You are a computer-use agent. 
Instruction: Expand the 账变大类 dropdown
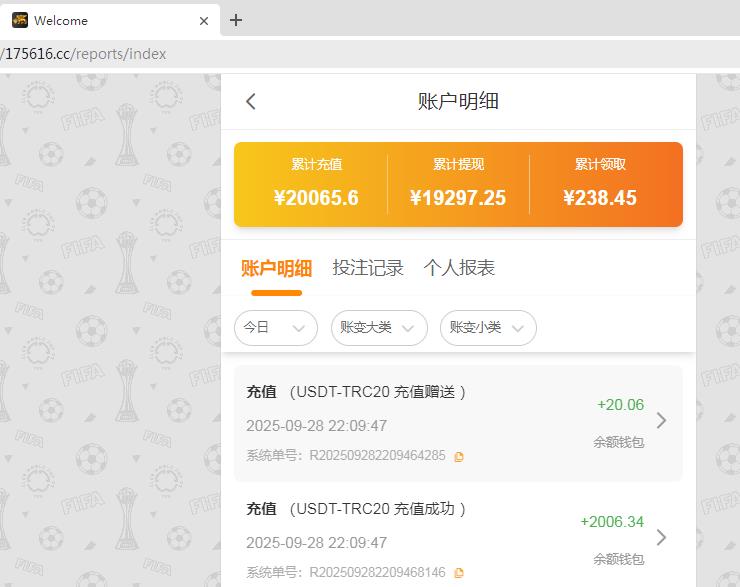click(x=379, y=327)
